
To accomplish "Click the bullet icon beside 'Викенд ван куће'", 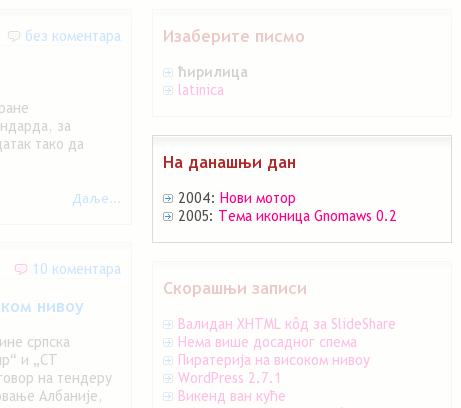I will pos(168,396).
